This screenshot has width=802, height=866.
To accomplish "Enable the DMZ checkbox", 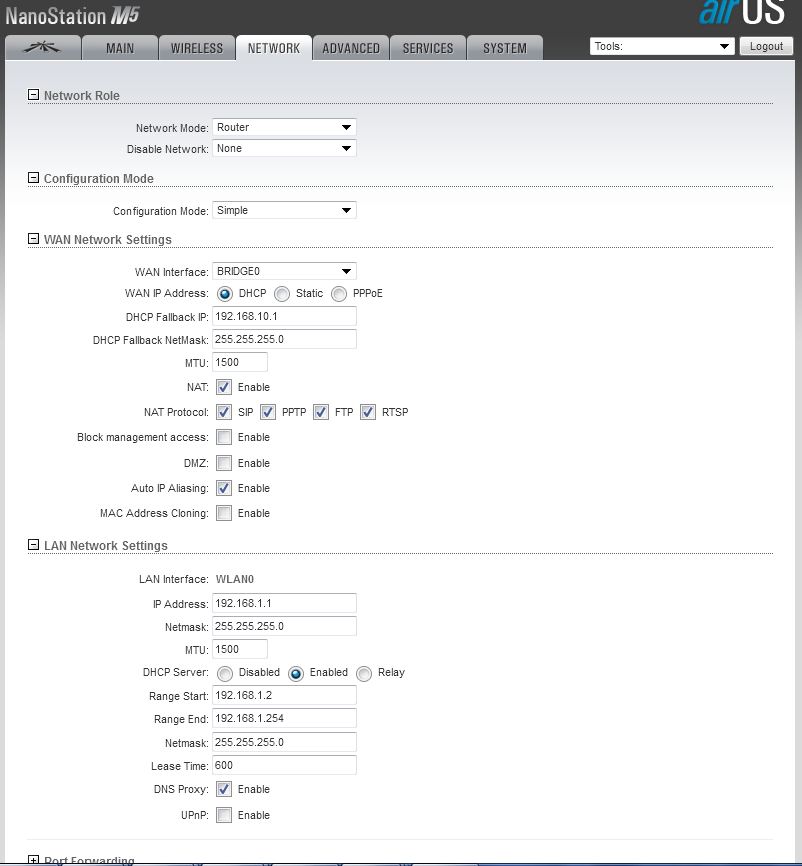I will click(224, 463).
